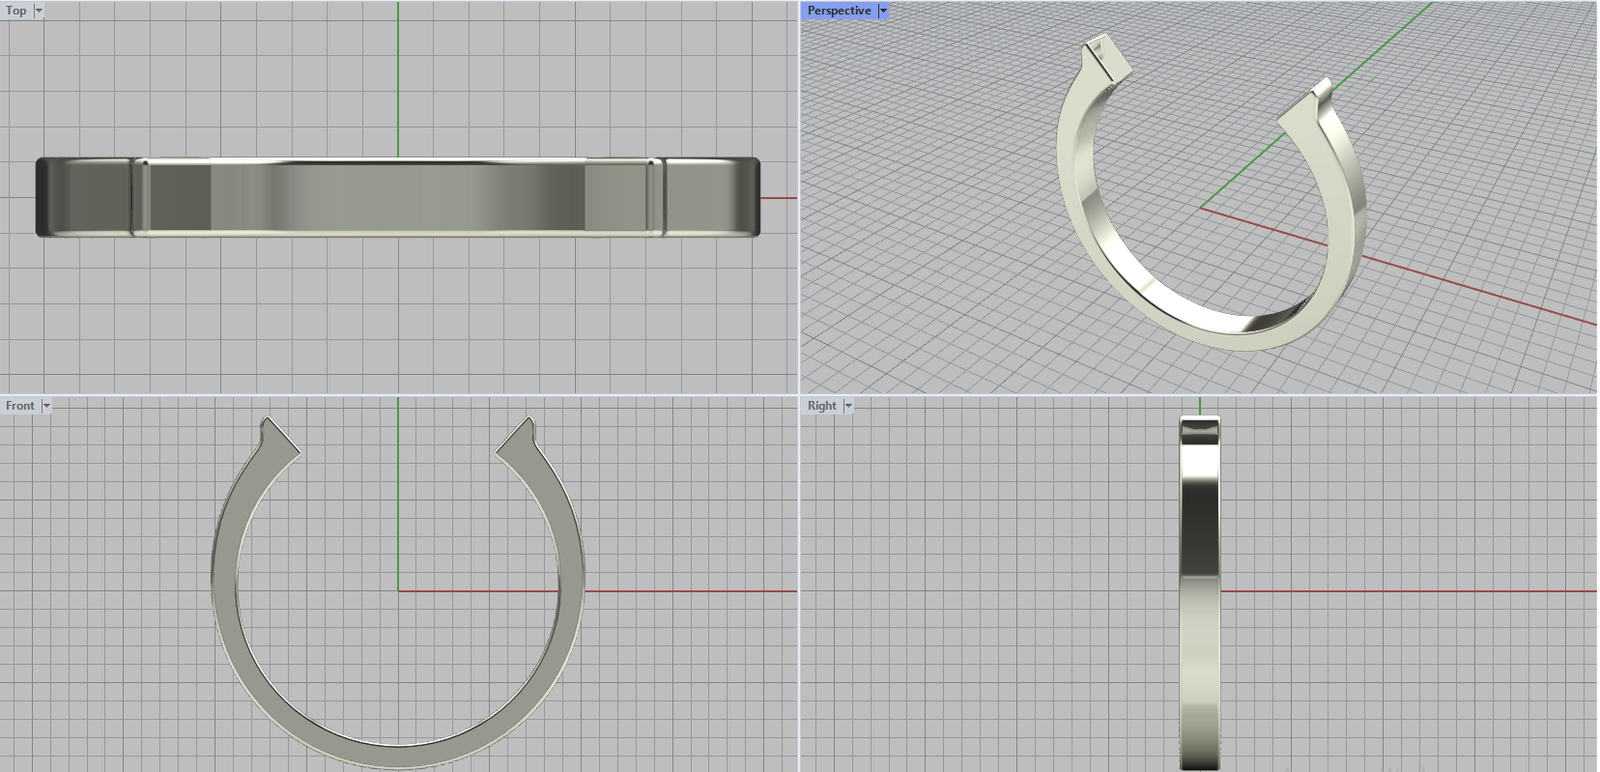The image size is (1600, 772).
Task: Click the Perspective viewport title label
Action: 839,11
